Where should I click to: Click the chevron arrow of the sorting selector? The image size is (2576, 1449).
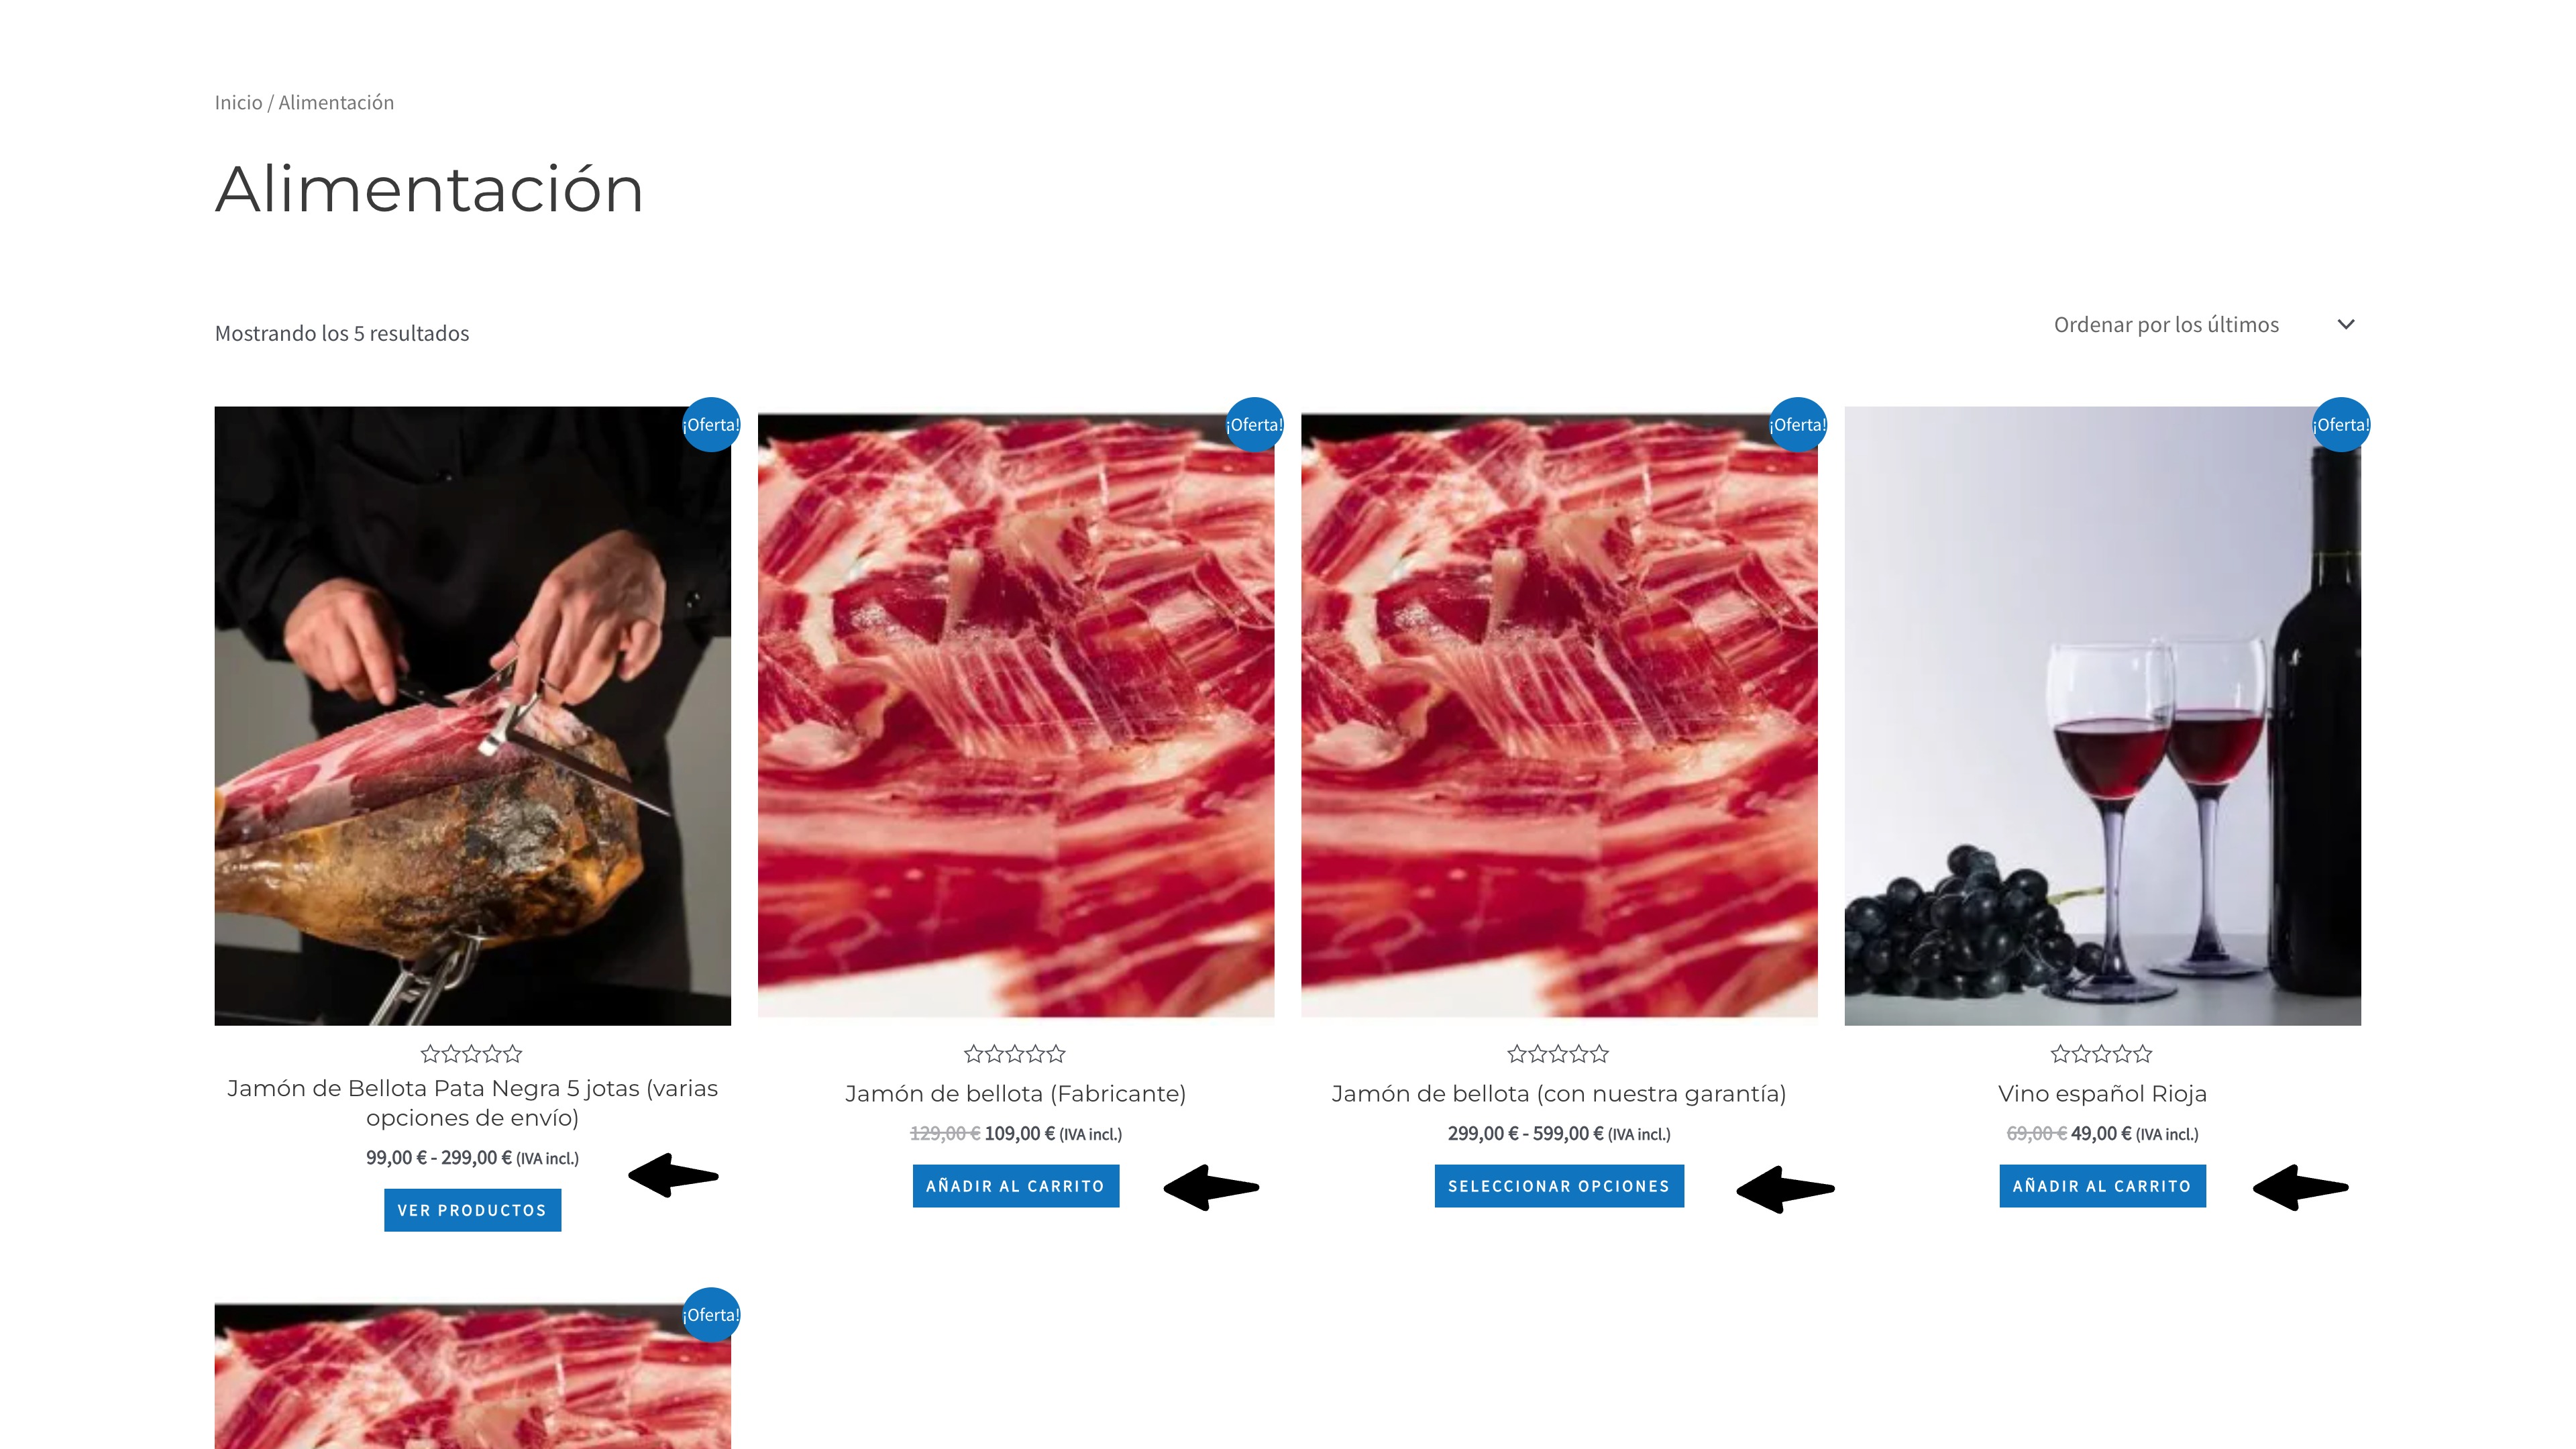[2346, 325]
